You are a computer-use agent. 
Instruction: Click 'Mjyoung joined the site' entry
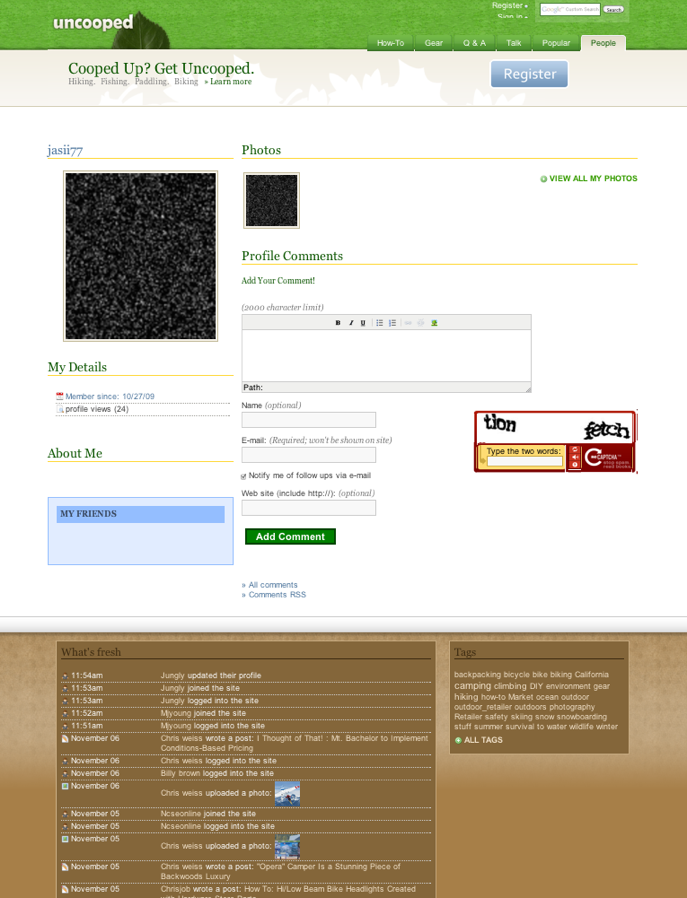[x=203, y=714]
